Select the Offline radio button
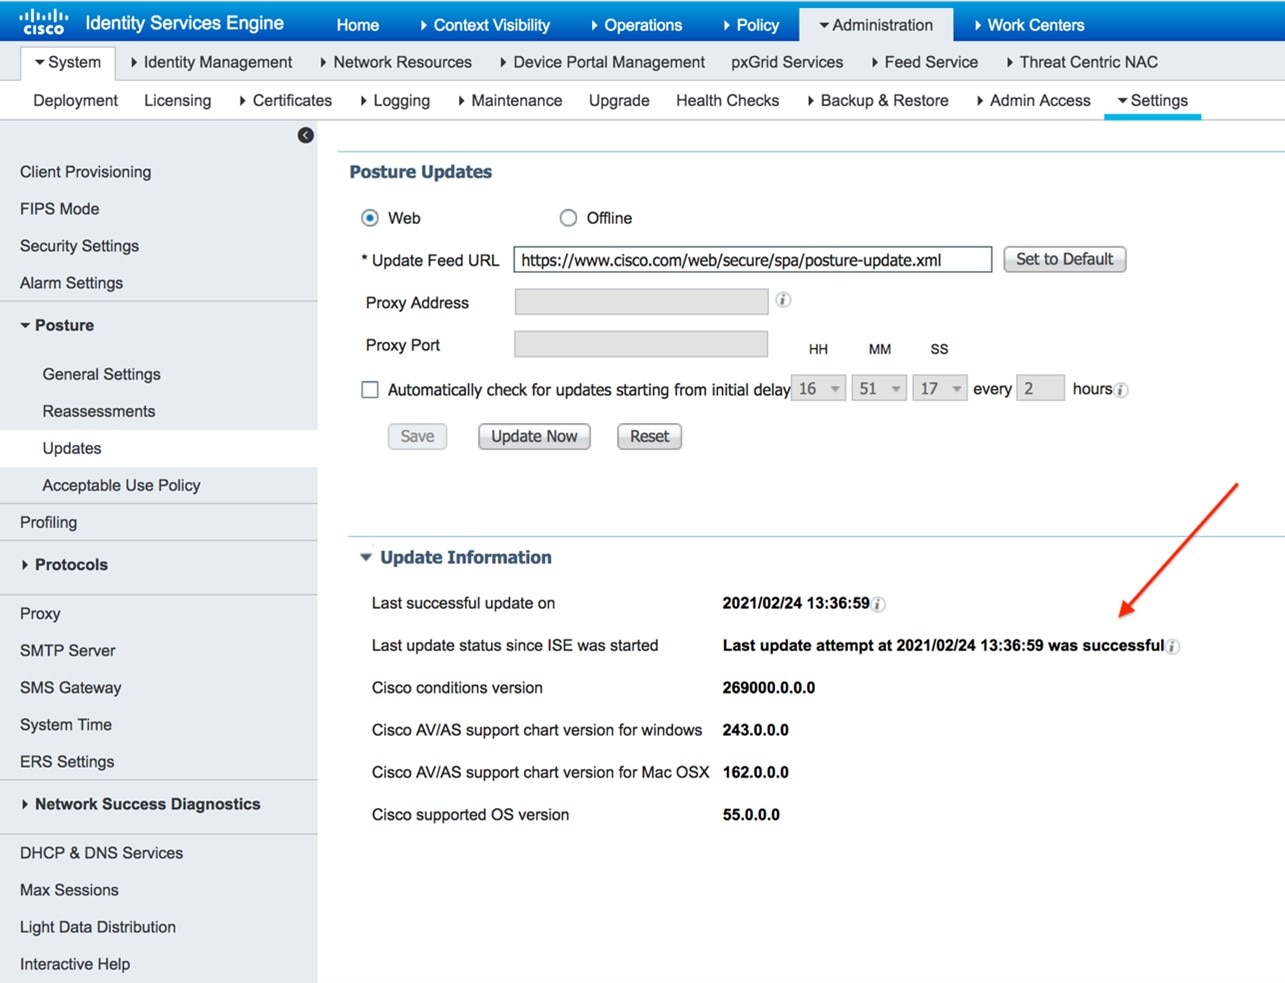 (568, 218)
